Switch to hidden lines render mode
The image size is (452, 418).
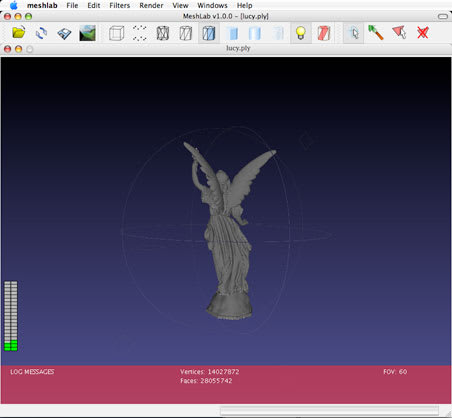(x=185, y=33)
